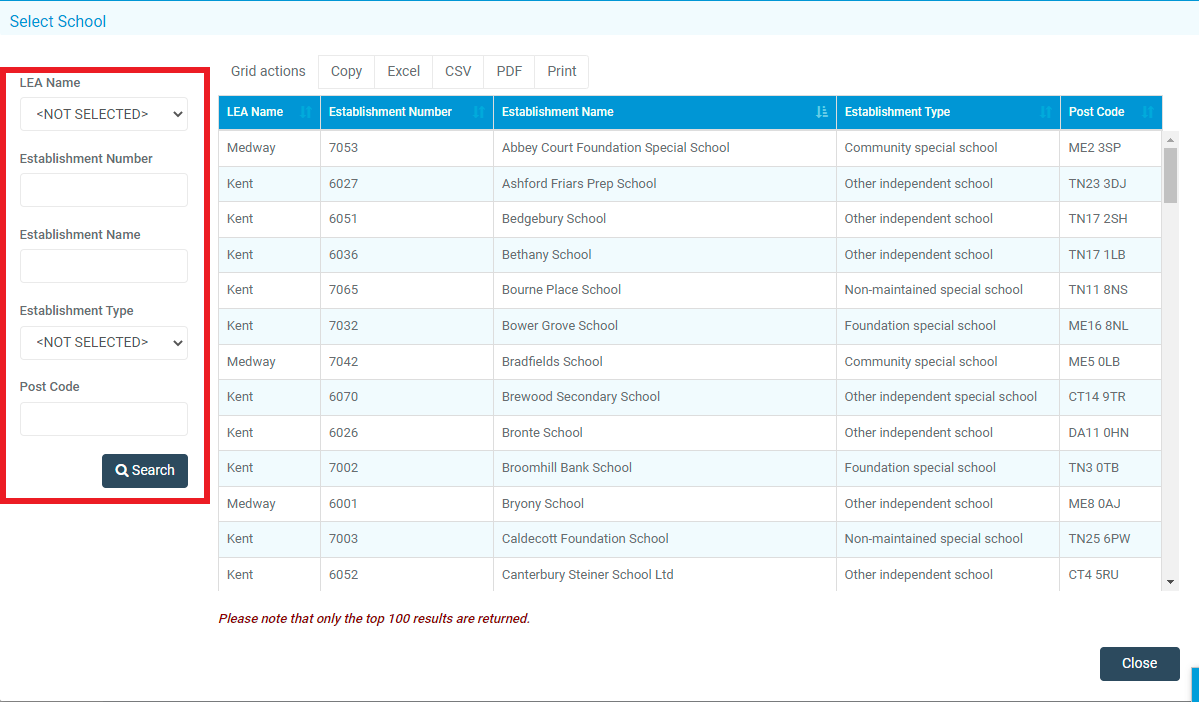
Task: Open the Bethany School link
Action: coord(546,254)
